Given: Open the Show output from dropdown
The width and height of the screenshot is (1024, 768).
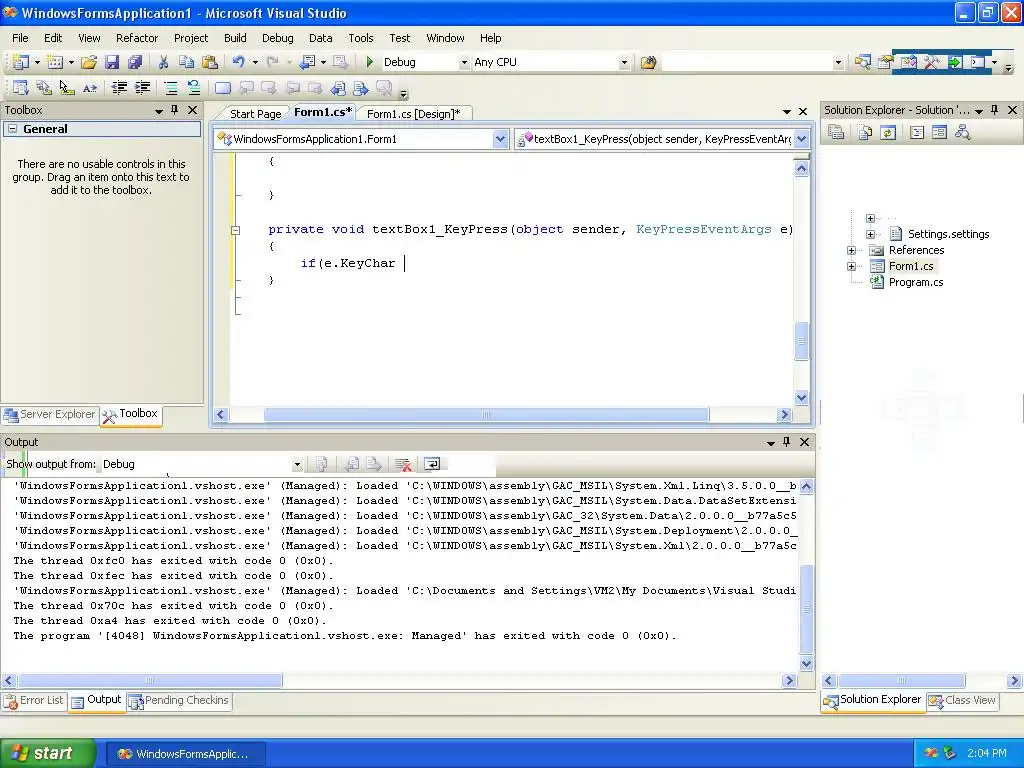Looking at the screenshot, I should click(x=297, y=464).
